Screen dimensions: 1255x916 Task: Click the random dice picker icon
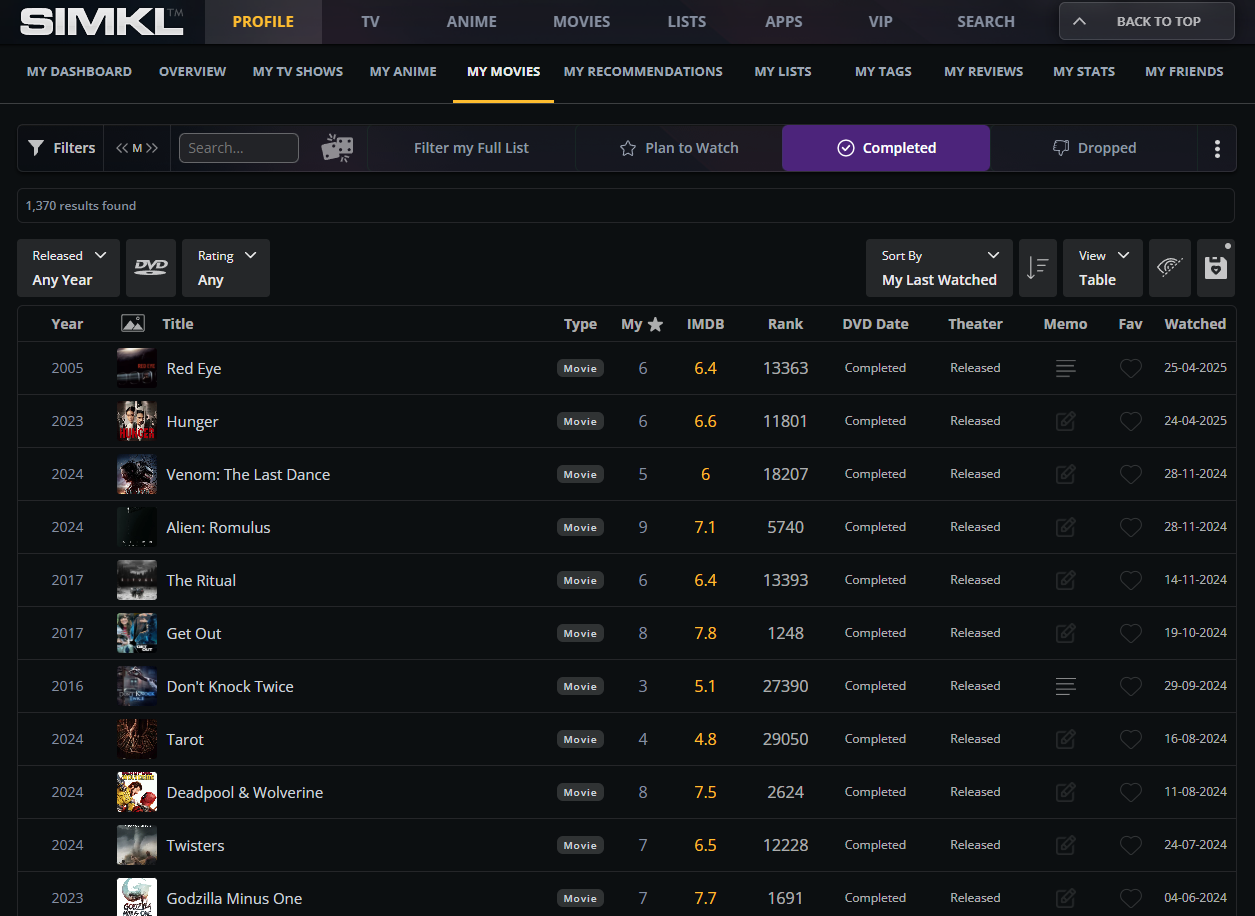tap(337, 148)
